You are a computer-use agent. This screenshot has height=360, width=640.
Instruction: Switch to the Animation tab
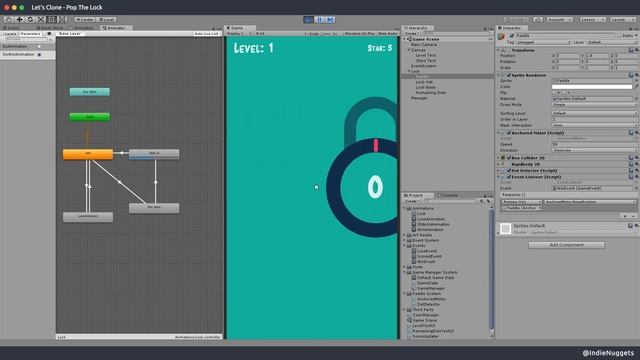pos(82,28)
